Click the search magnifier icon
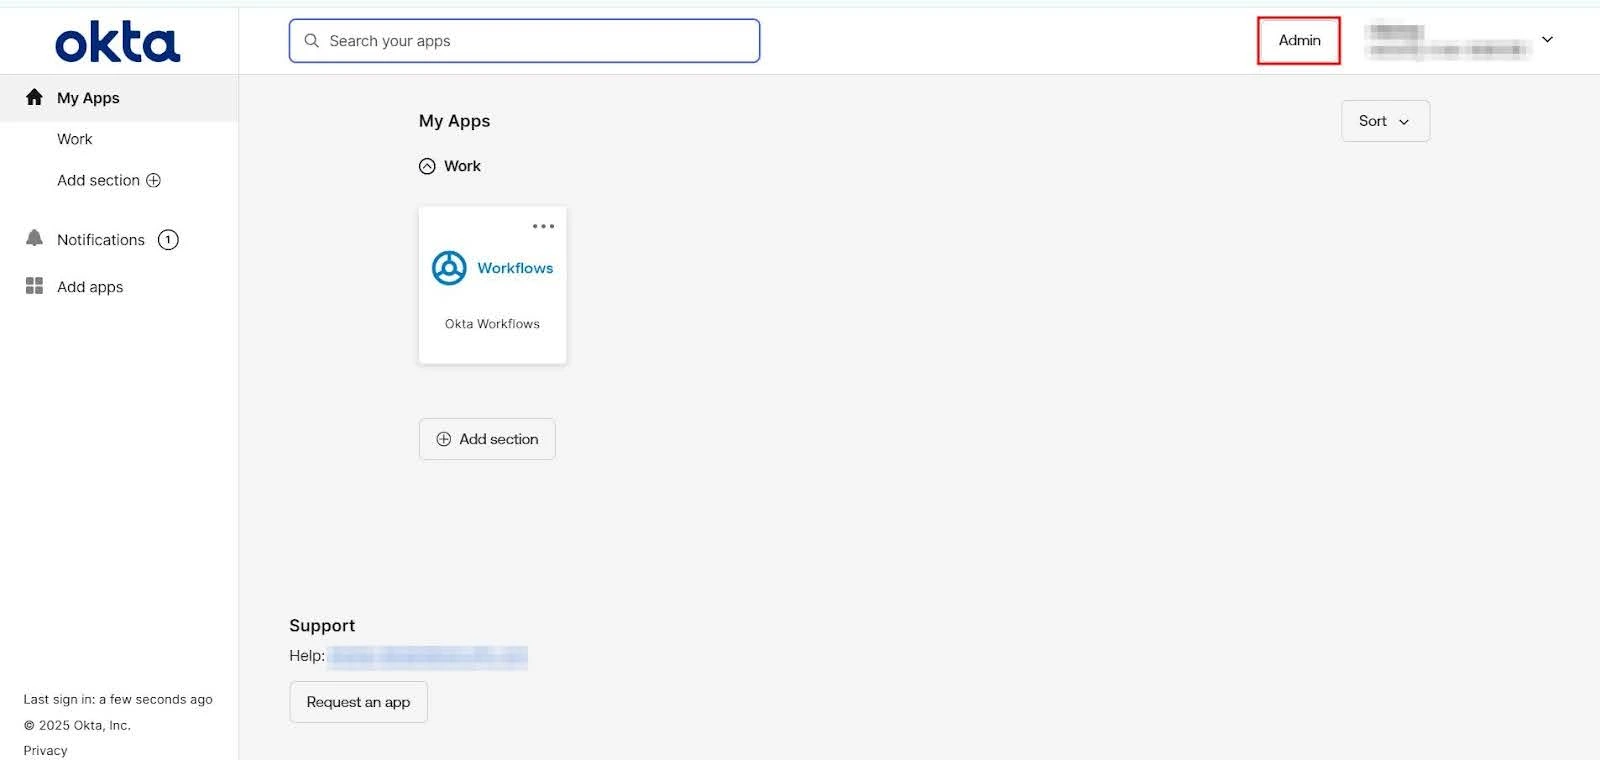This screenshot has height=760, width=1600. click(311, 41)
